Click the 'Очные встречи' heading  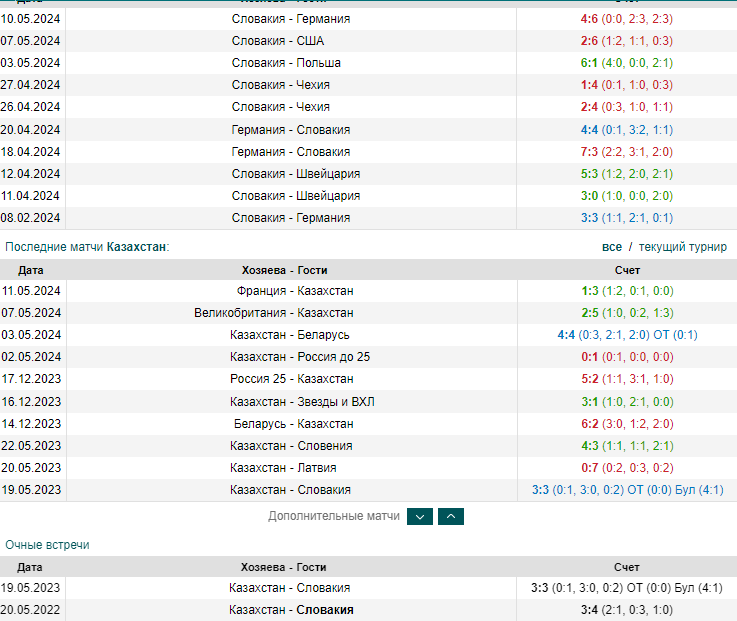point(47,545)
